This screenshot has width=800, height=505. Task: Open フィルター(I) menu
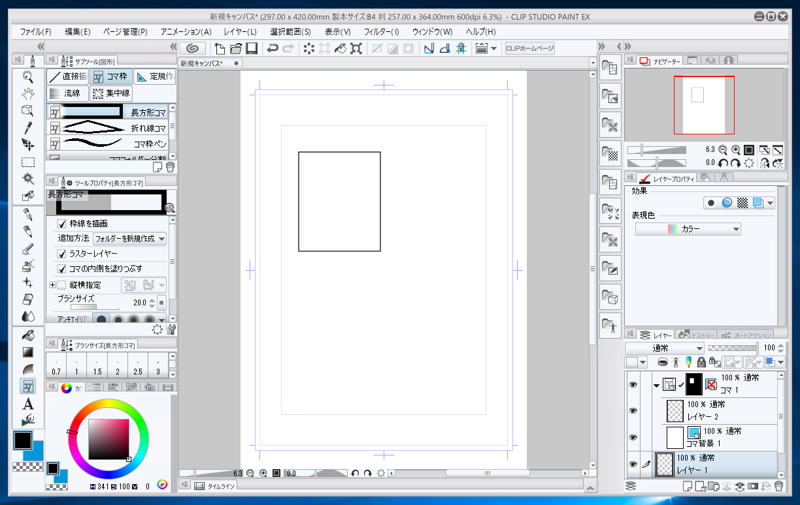pyautogui.click(x=381, y=32)
